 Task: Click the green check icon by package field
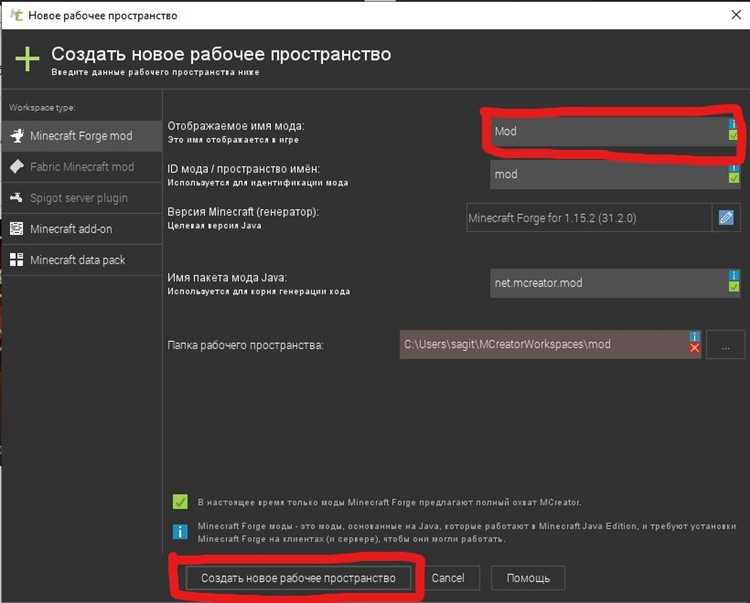[x=734, y=286]
